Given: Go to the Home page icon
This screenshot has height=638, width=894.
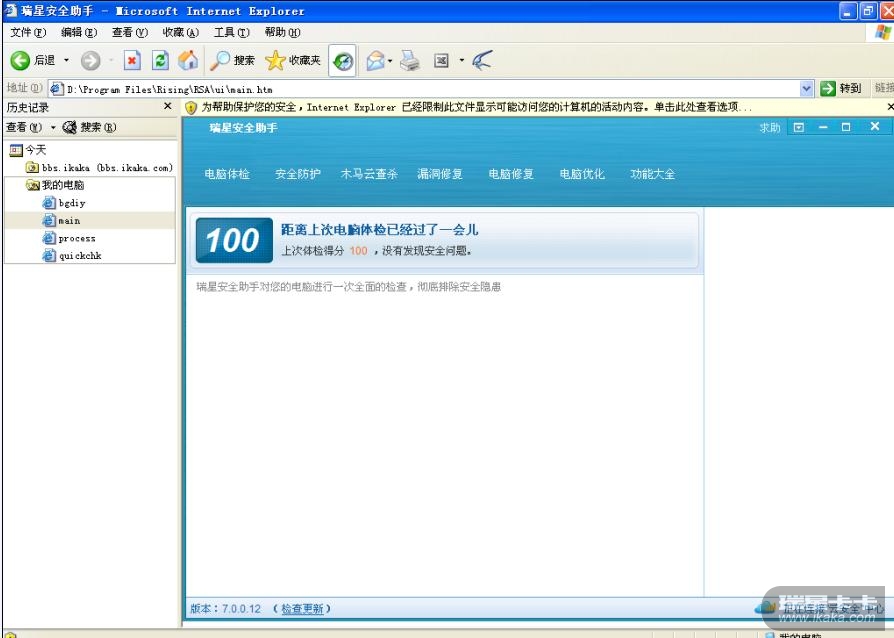Looking at the screenshot, I should pyautogui.click(x=188, y=61).
